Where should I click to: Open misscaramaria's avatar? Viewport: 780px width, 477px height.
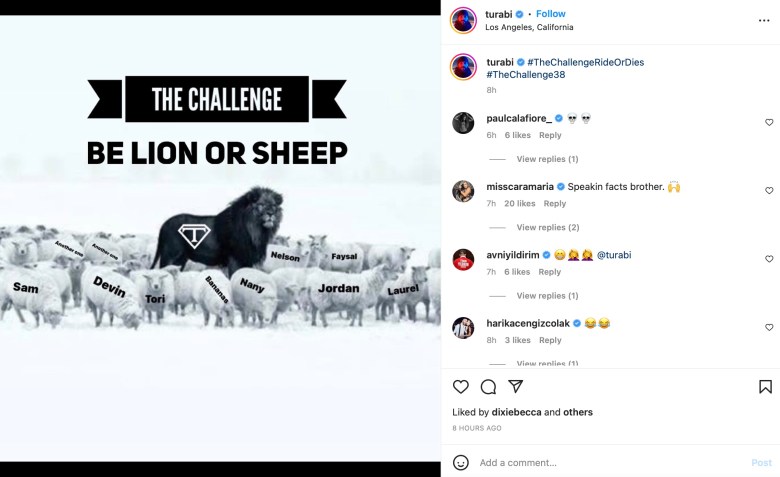click(463, 191)
